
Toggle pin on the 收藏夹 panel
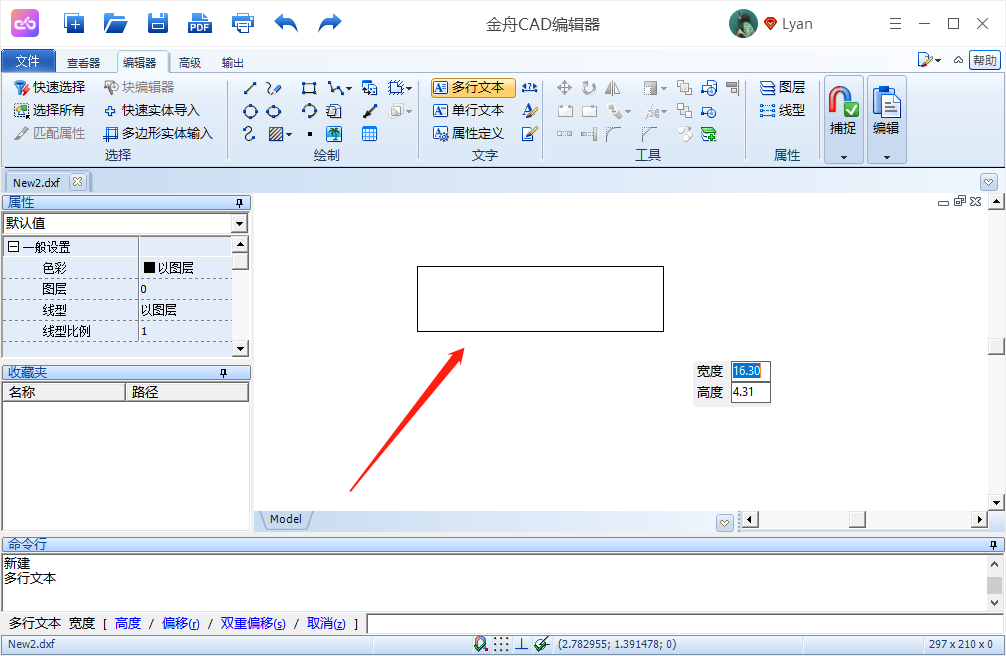click(223, 373)
